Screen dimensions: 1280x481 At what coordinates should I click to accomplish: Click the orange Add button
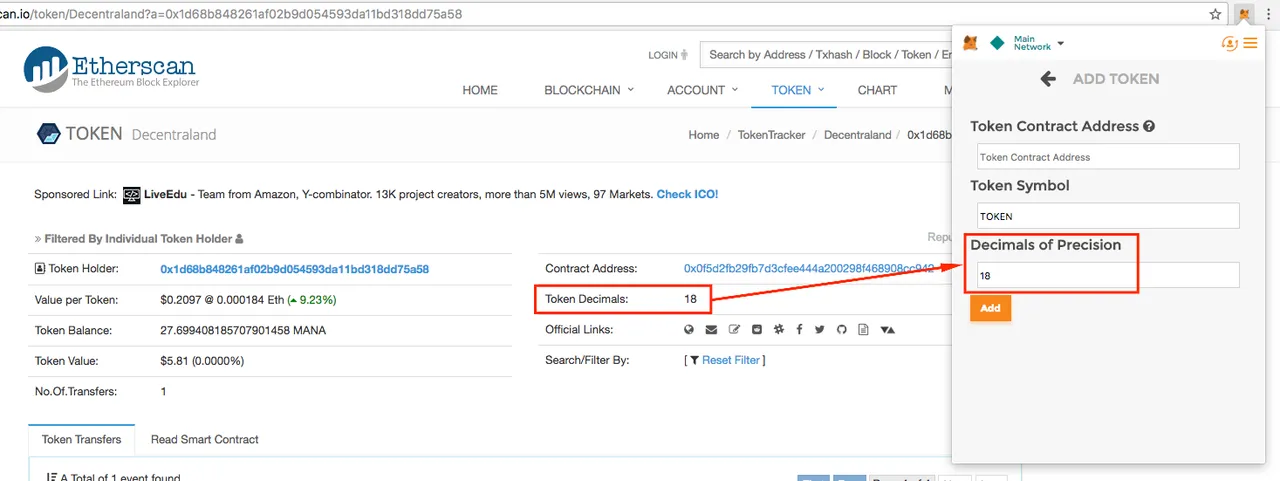[990, 308]
